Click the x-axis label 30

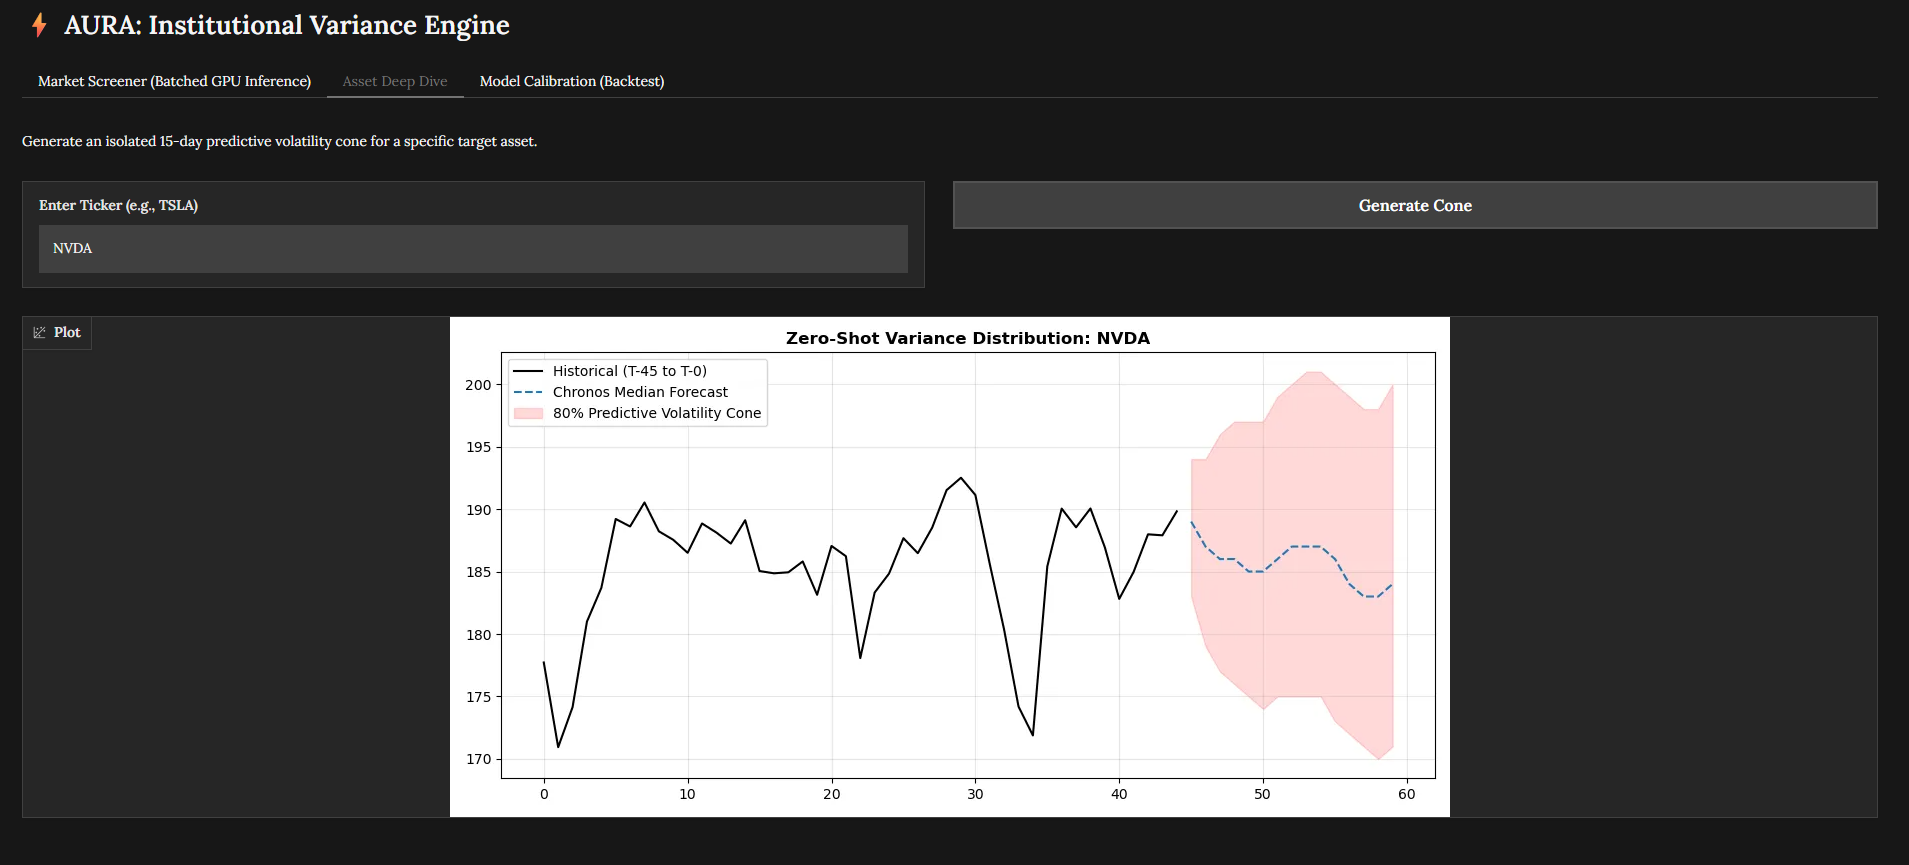(x=975, y=794)
